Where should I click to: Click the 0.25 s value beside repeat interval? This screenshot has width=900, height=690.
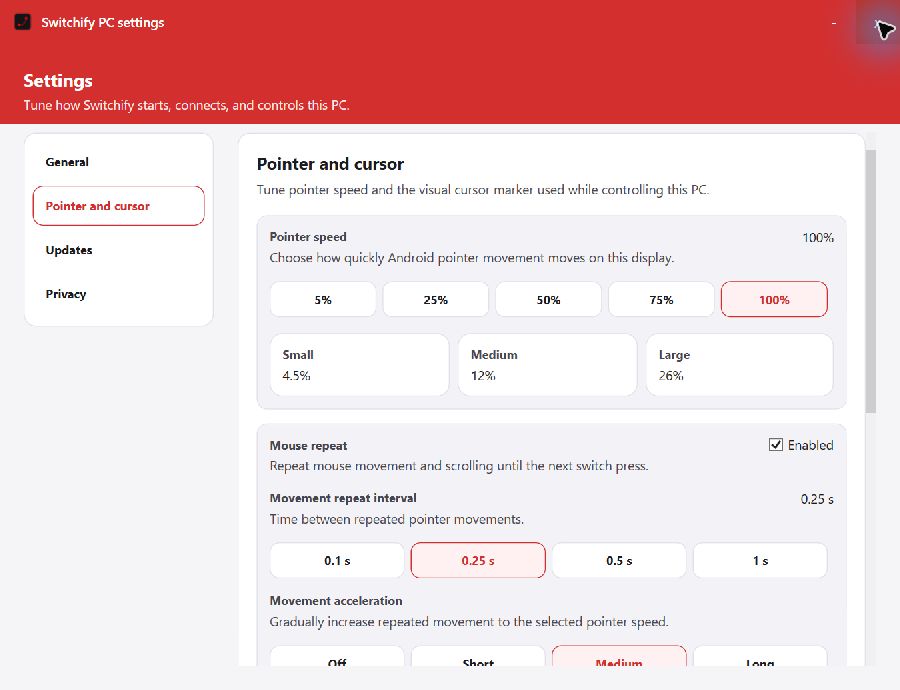(x=817, y=499)
